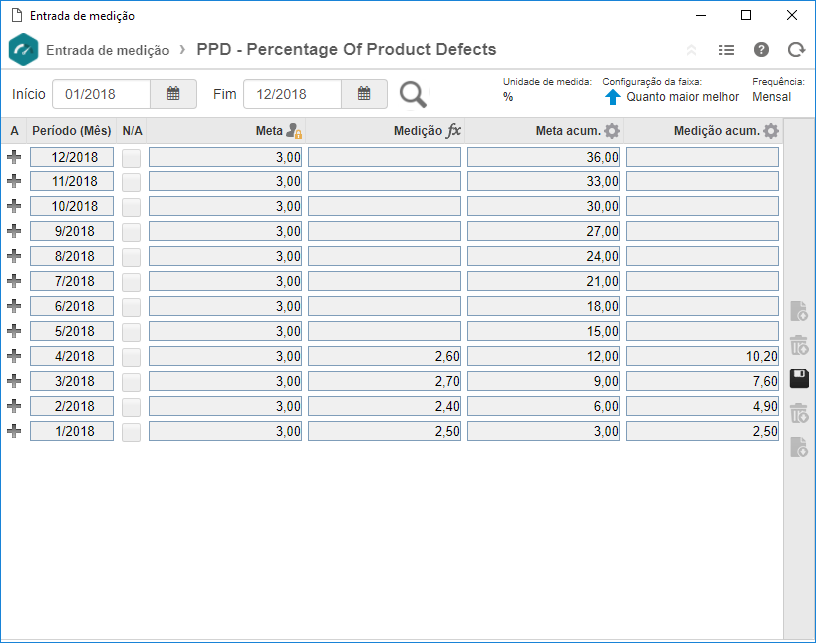The image size is (816, 643).
Task: Check the N/A box for 6/2018
Action: 132,307
